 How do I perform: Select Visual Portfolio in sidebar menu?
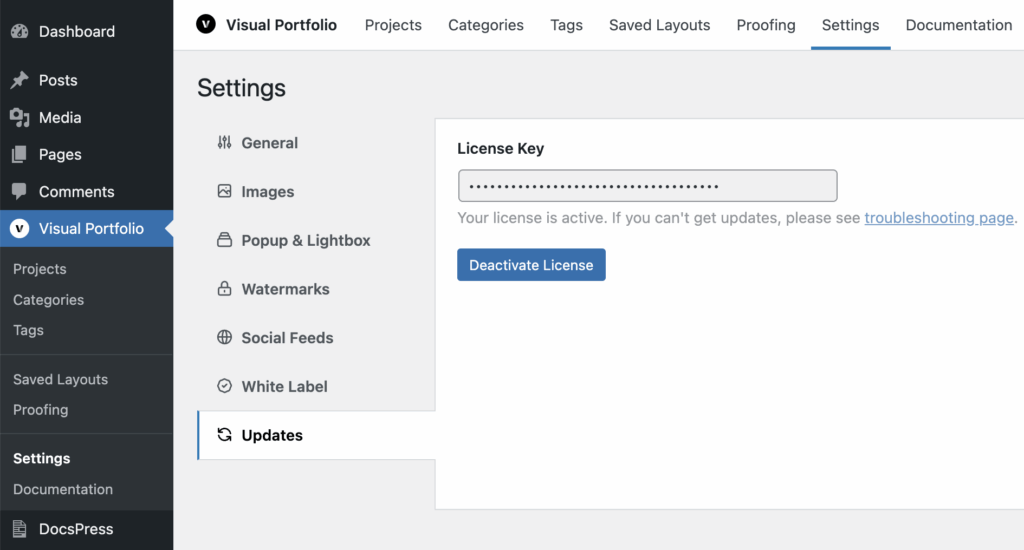pos(86,229)
